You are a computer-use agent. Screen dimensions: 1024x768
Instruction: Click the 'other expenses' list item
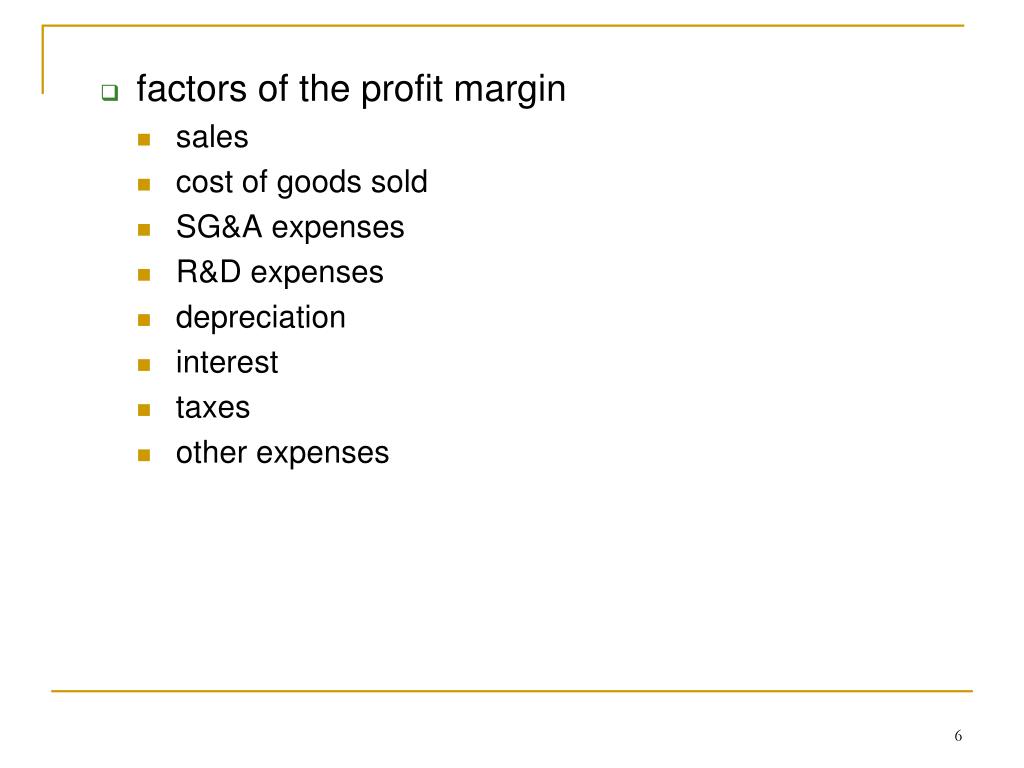(282, 454)
